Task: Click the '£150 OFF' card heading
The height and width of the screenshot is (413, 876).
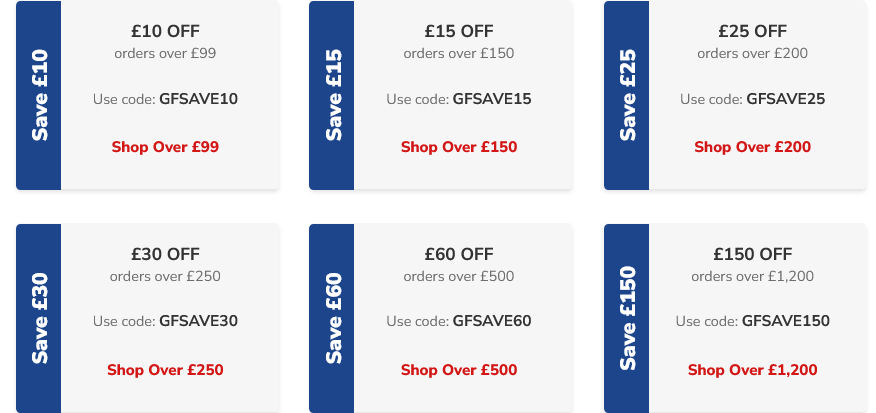Action: [x=752, y=254]
